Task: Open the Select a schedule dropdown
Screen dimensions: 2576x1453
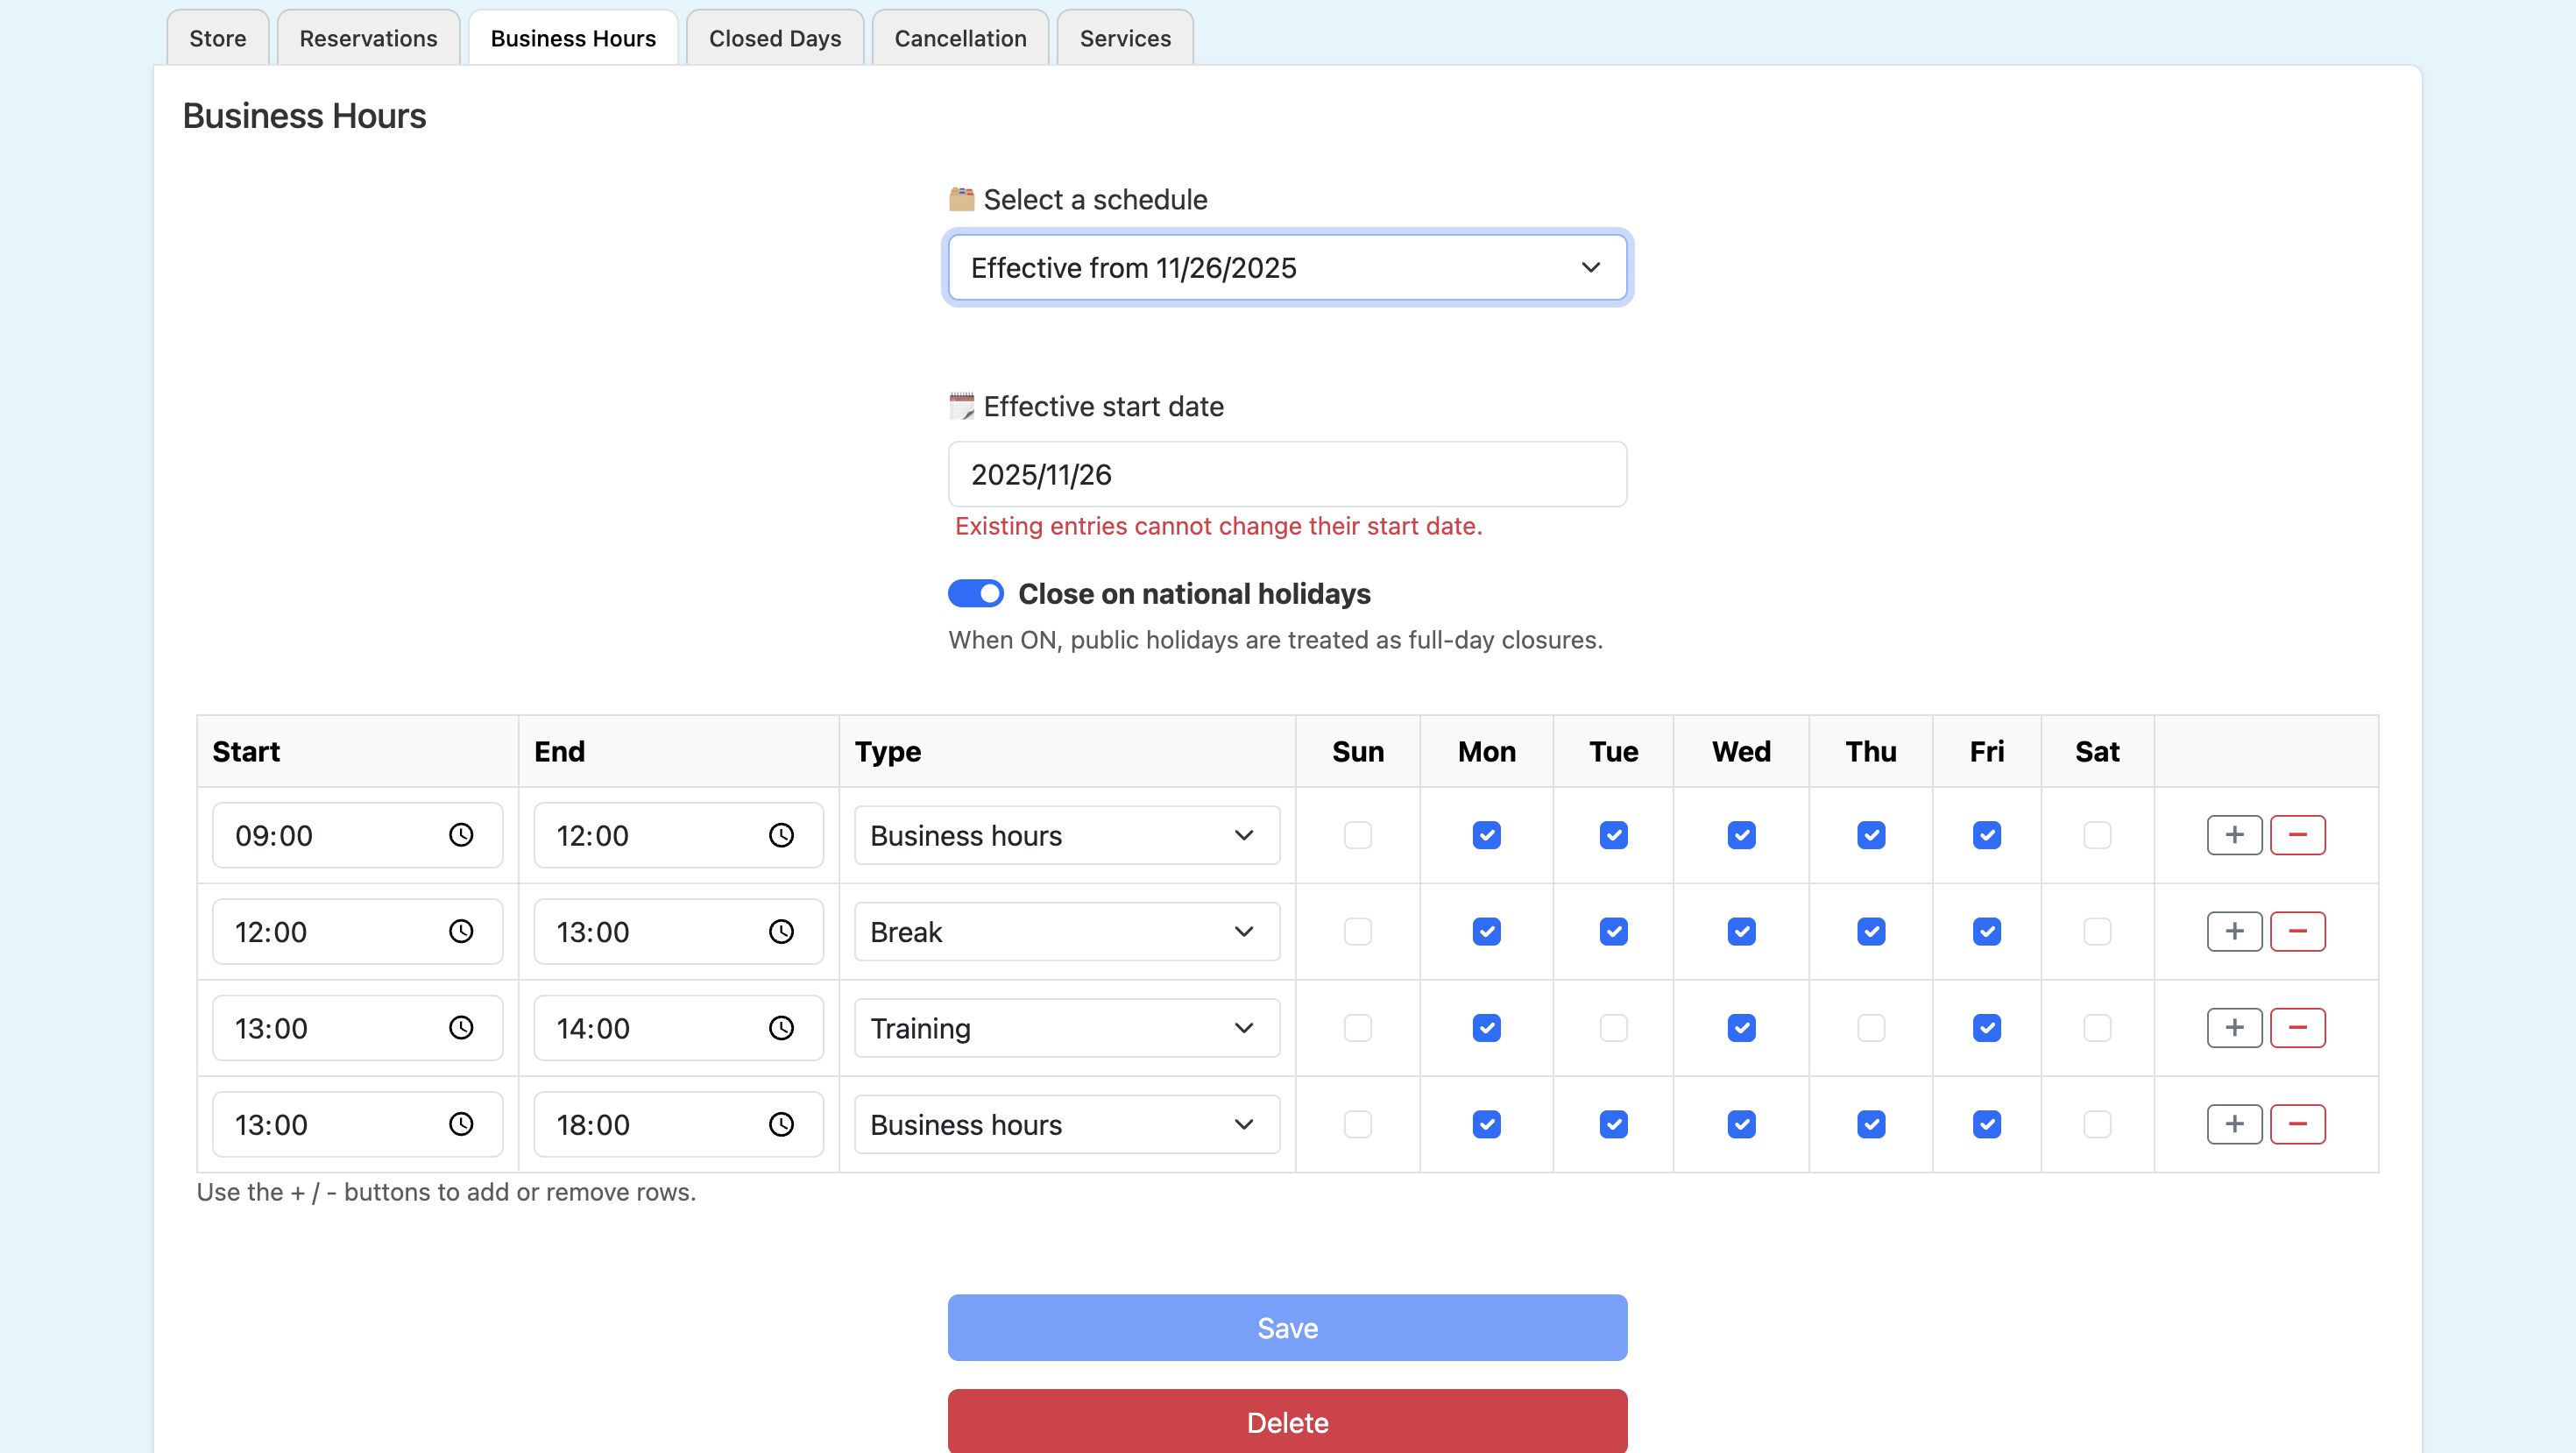Action: click(1287, 267)
